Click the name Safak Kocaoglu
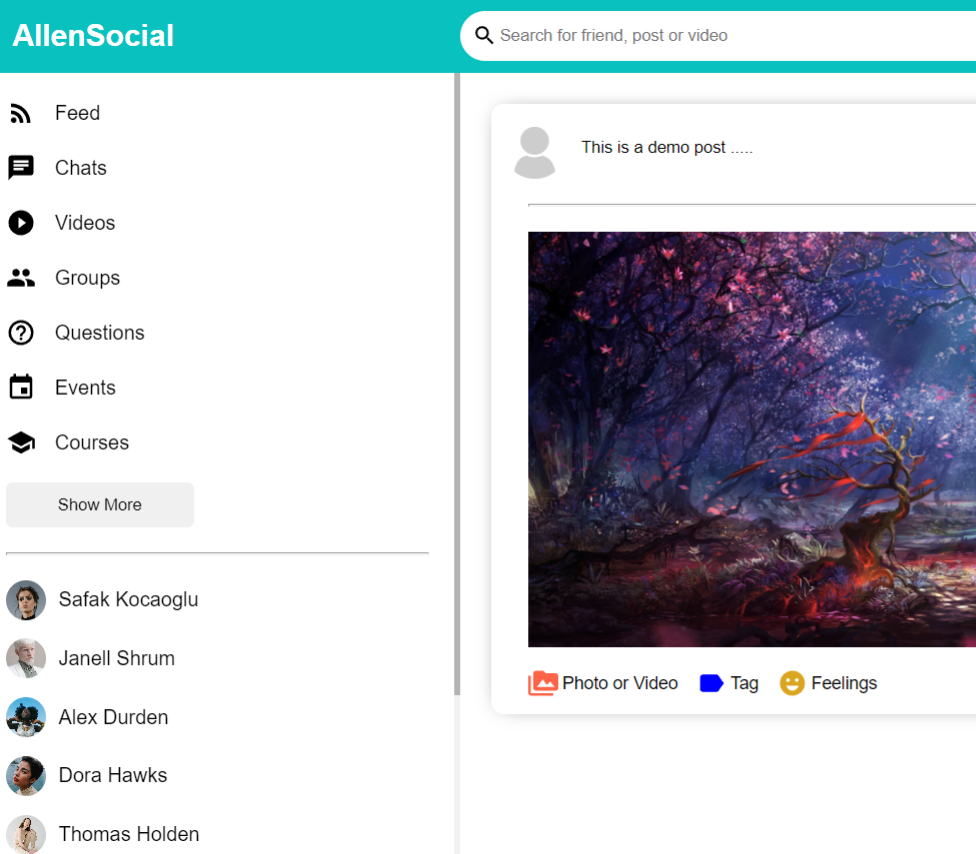The height and width of the screenshot is (854, 976). [x=128, y=599]
